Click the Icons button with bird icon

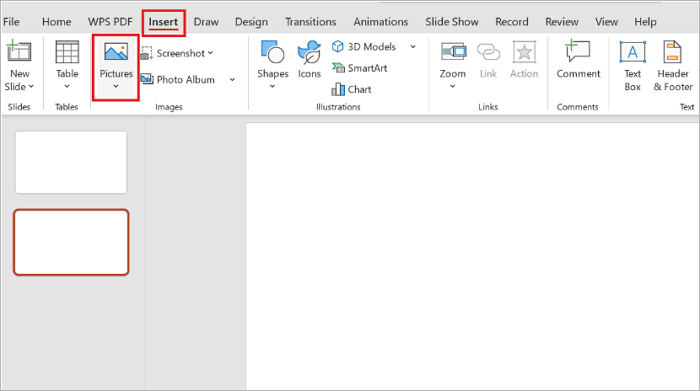click(x=309, y=59)
